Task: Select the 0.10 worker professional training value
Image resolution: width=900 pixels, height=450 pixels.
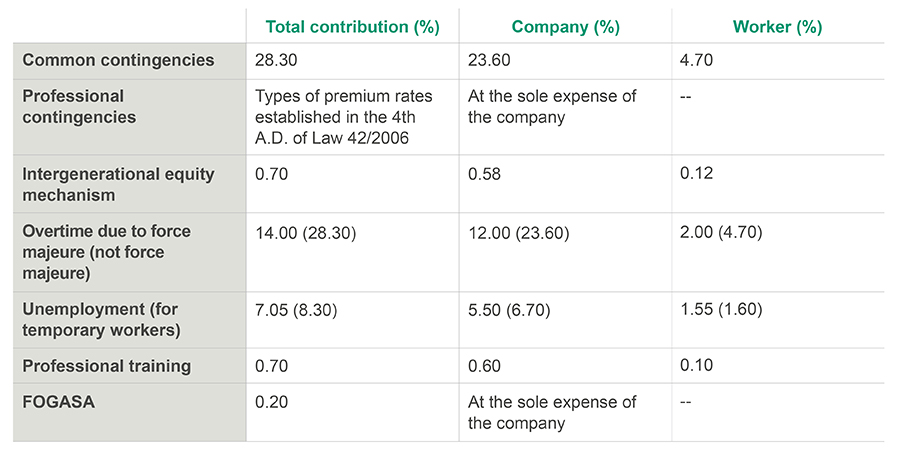Action: pyautogui.click(x=696, y=366)
